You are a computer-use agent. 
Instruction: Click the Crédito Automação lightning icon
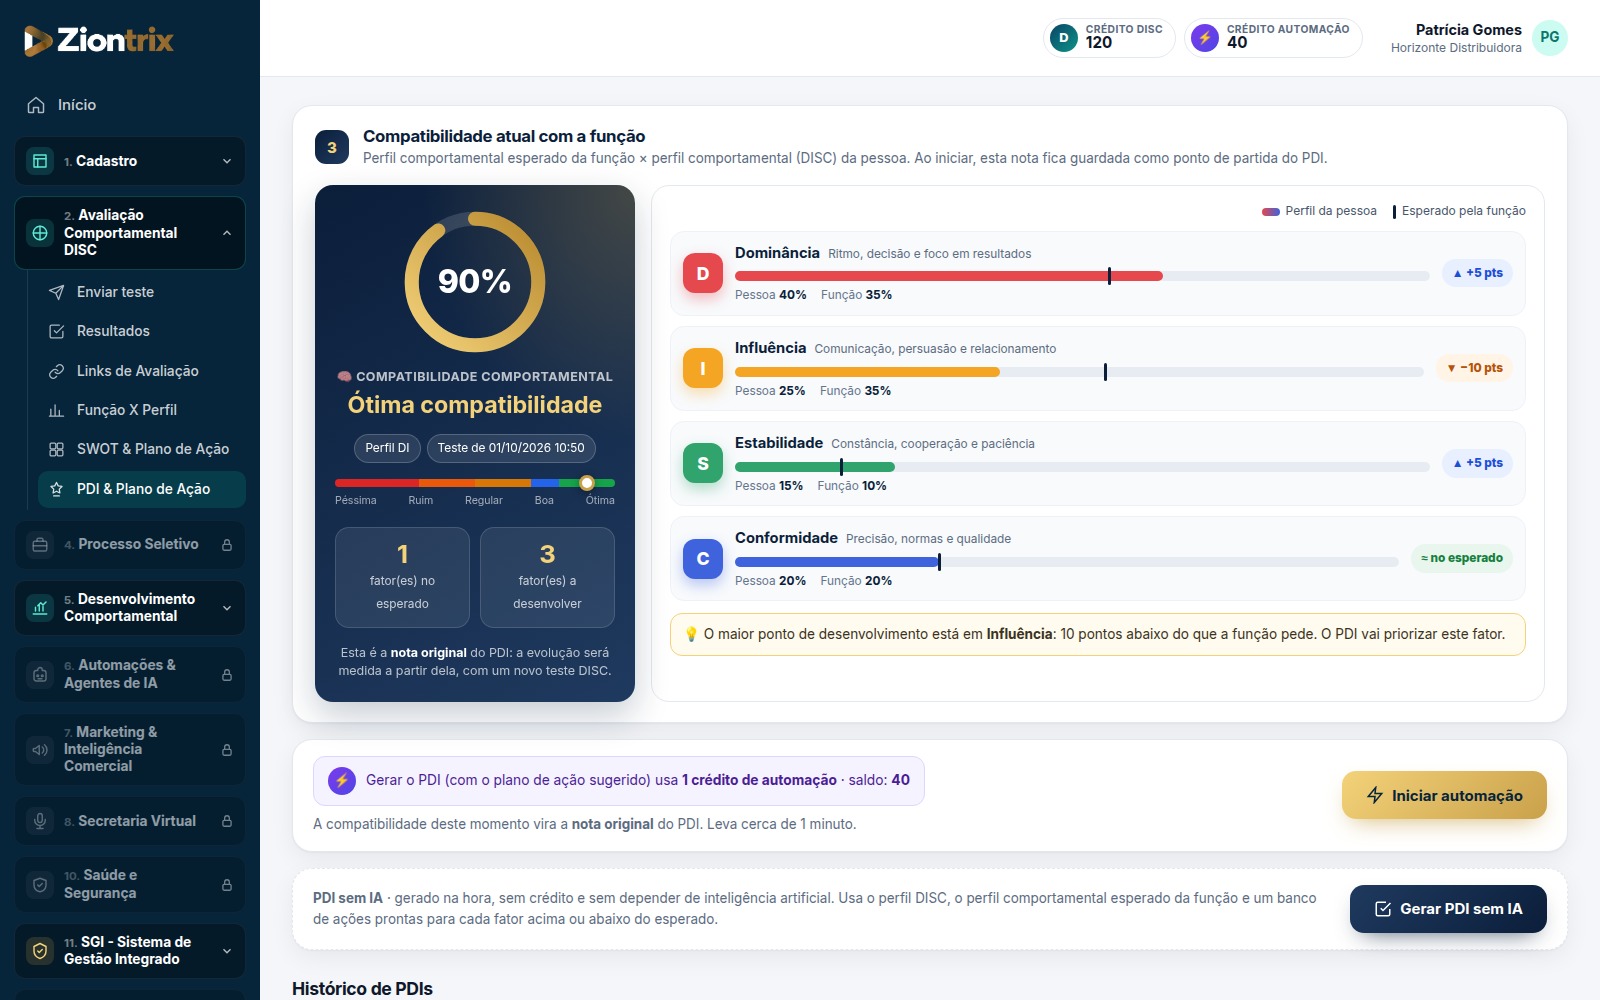pyautogui.click(x=1205, y=38)
